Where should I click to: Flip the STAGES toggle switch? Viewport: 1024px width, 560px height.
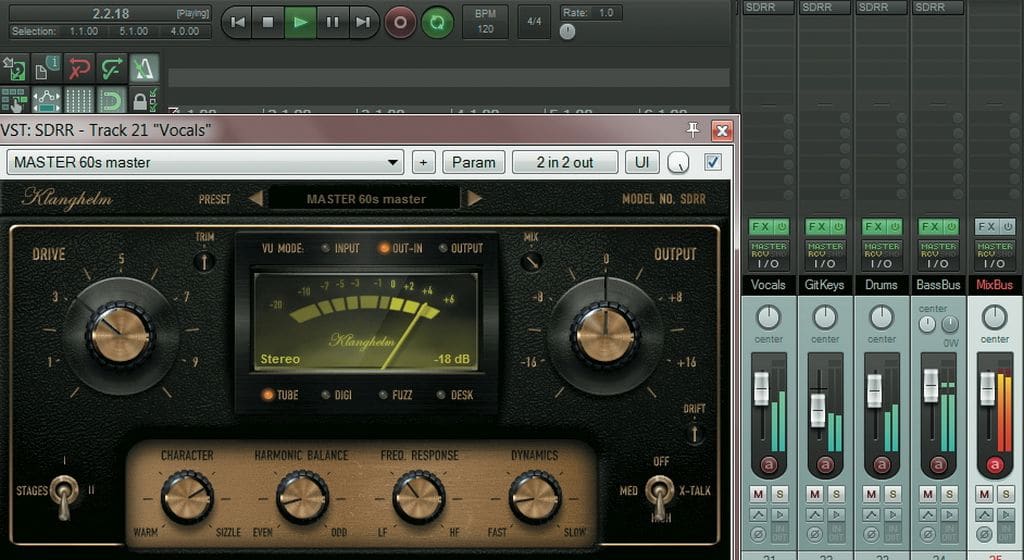(x=64, y=495)
